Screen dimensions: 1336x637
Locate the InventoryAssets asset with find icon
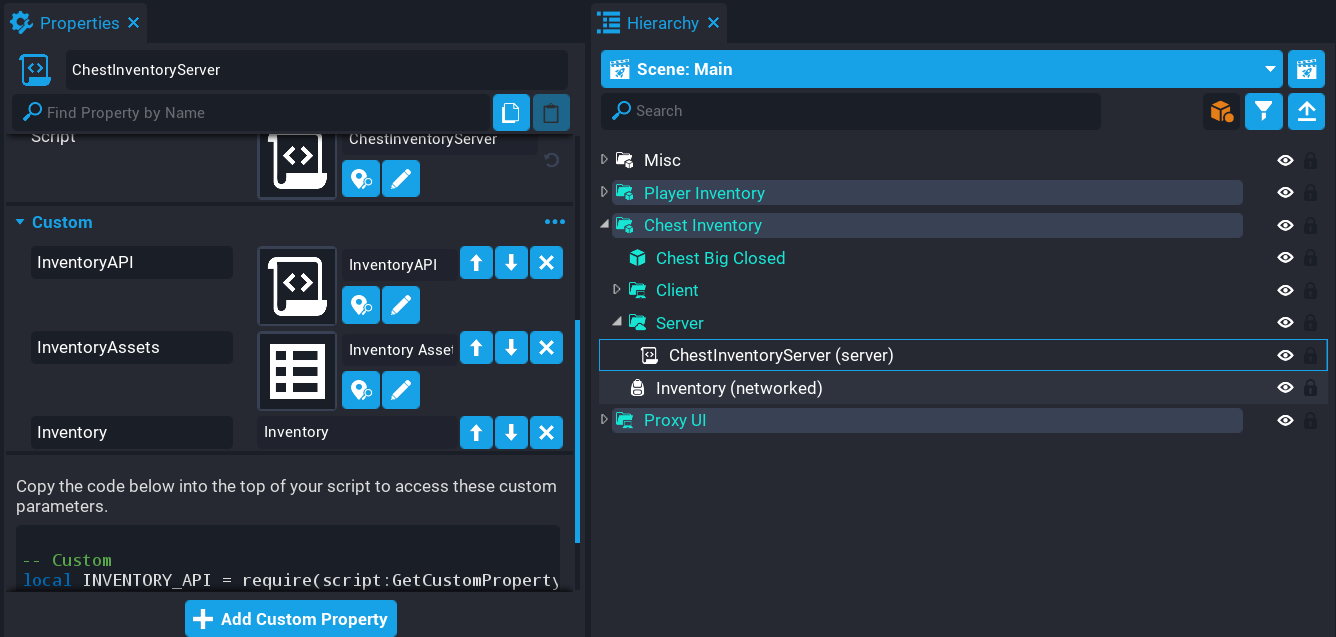click(360, 389)
